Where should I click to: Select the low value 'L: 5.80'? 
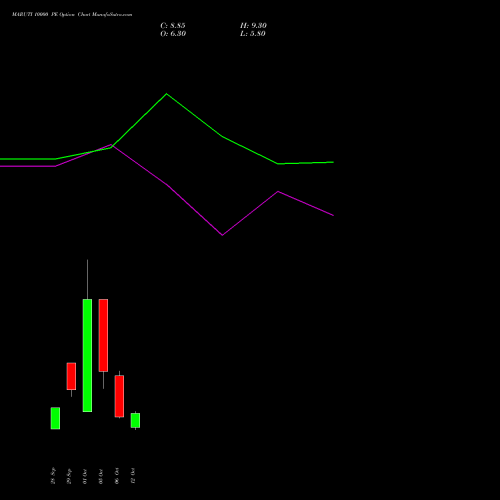pyautogui.click(x=253, y=34)
